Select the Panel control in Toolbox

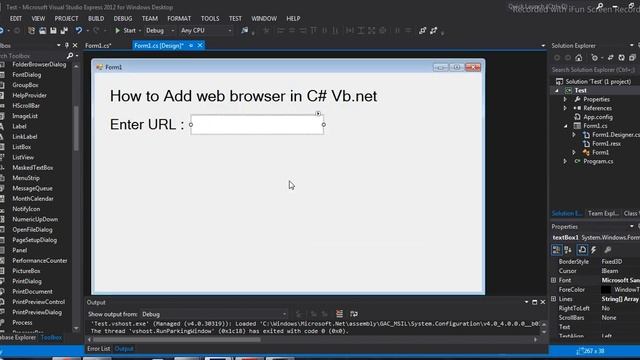point(20,250)
